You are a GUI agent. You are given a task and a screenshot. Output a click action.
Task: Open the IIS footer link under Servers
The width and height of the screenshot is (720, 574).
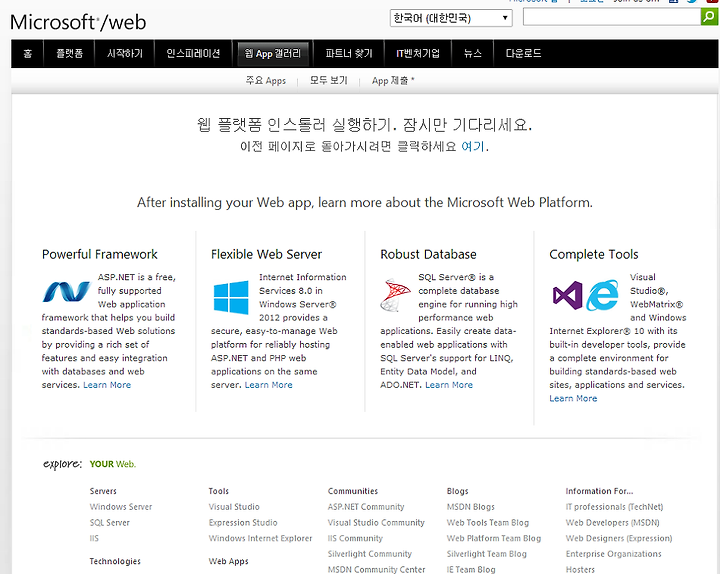pyautogui.click(x=94, y=538)
